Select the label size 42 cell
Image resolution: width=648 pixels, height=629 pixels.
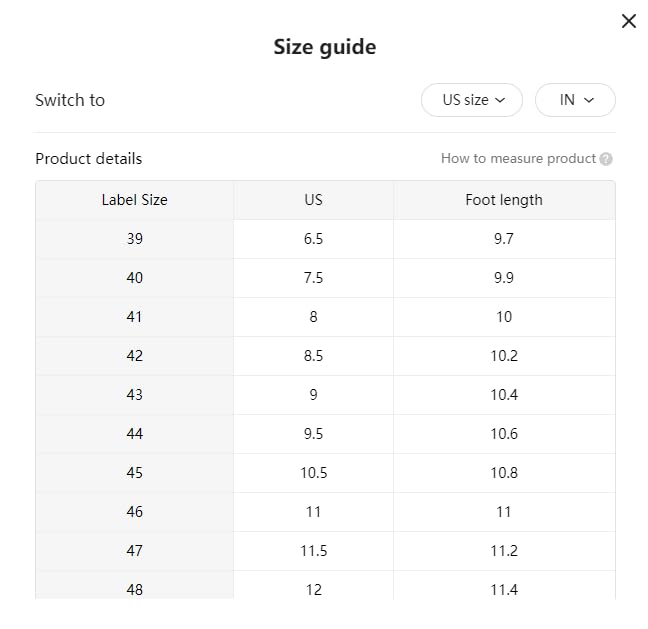[134, 356]
